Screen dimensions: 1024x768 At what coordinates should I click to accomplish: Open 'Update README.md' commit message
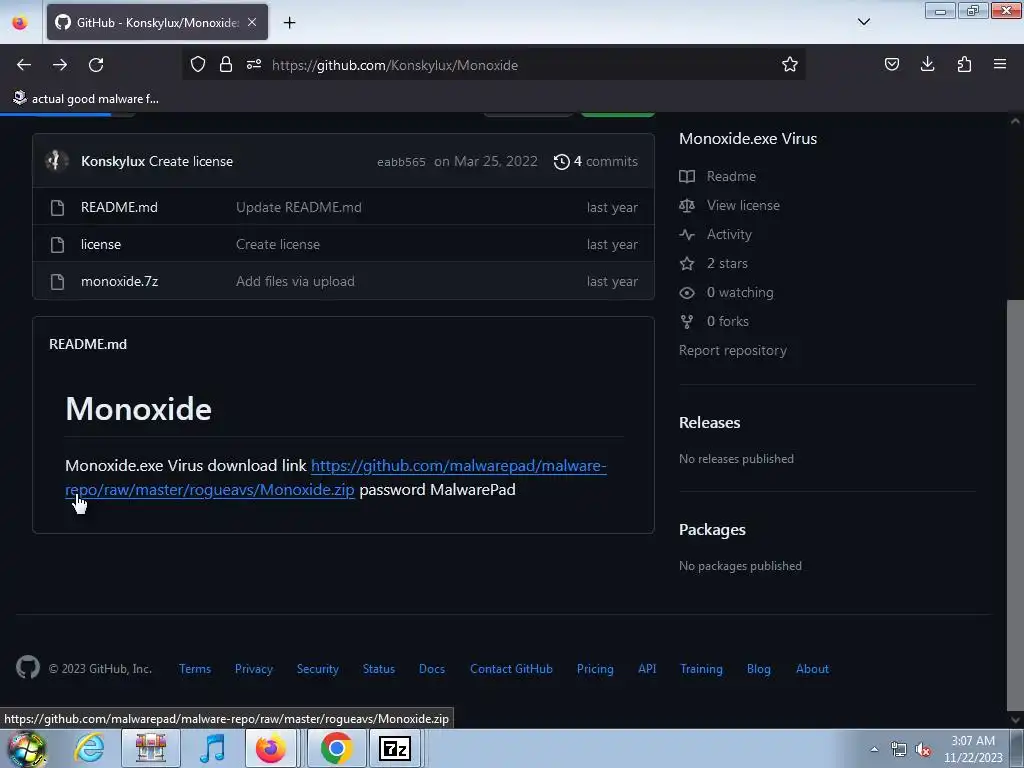tap(298, 207)
